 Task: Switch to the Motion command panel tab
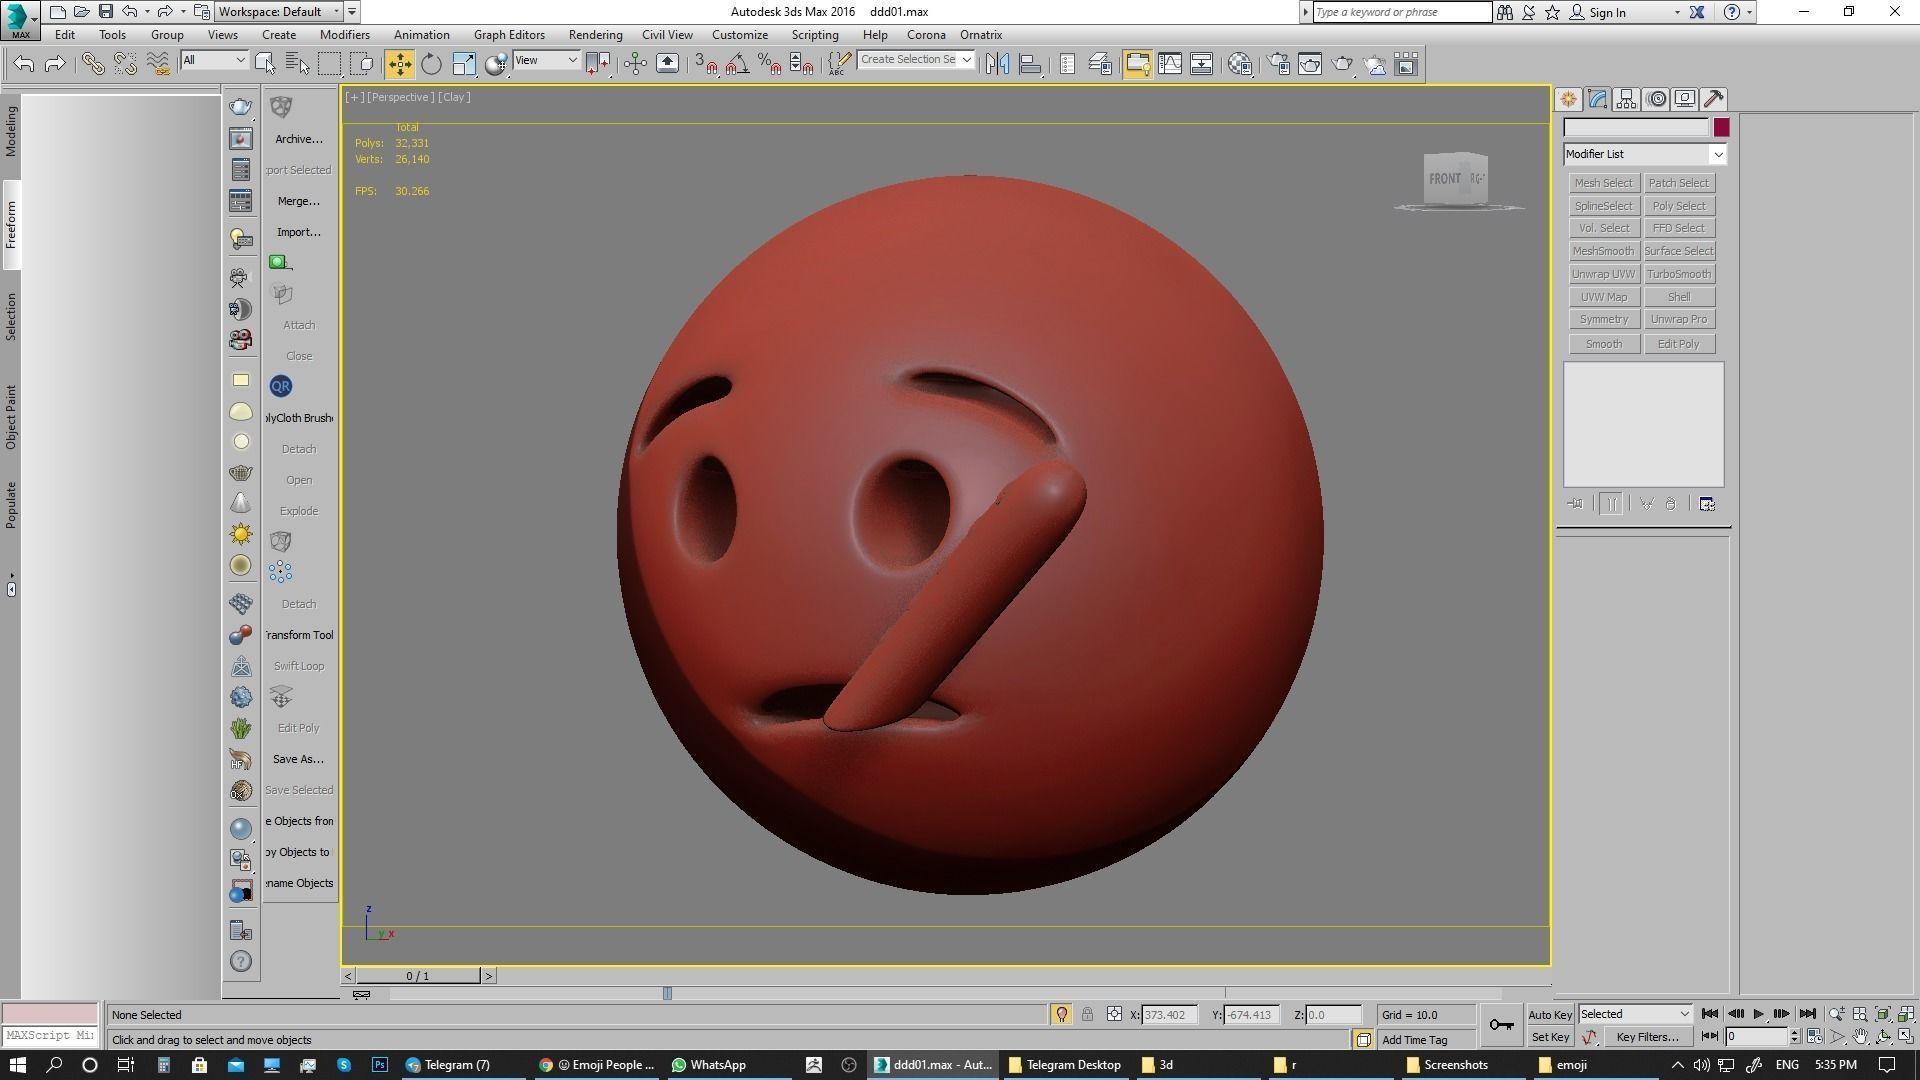[1656, 99]
